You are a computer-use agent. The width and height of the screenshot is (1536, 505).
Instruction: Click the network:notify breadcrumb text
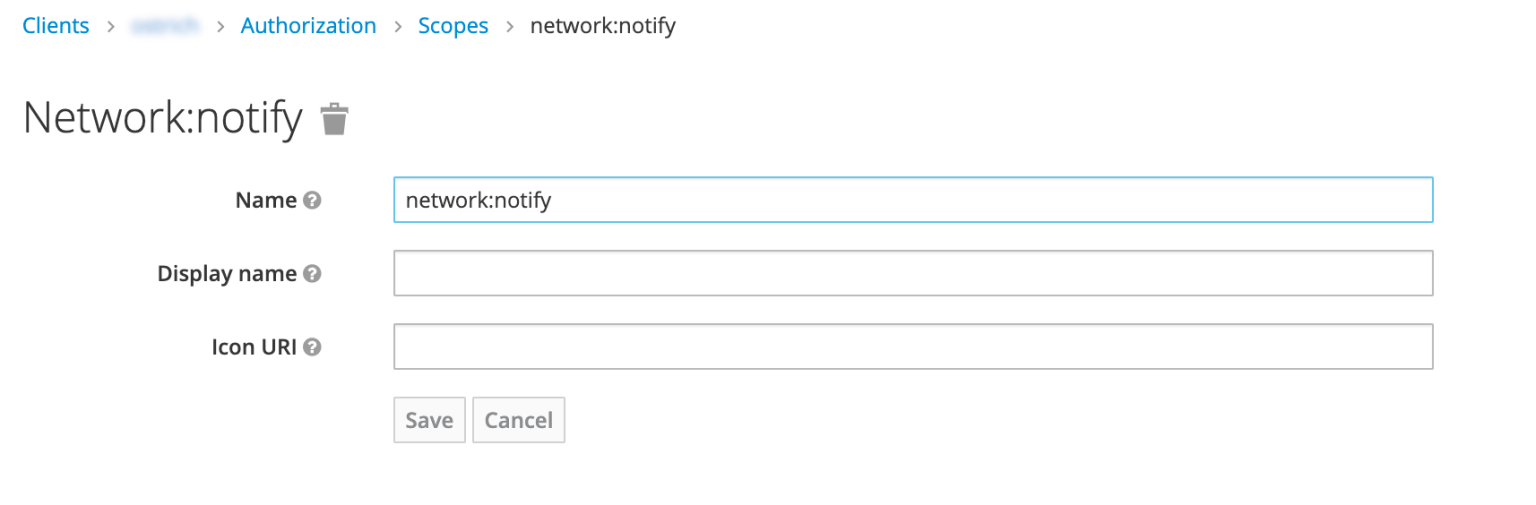click(x=602, y=26)
